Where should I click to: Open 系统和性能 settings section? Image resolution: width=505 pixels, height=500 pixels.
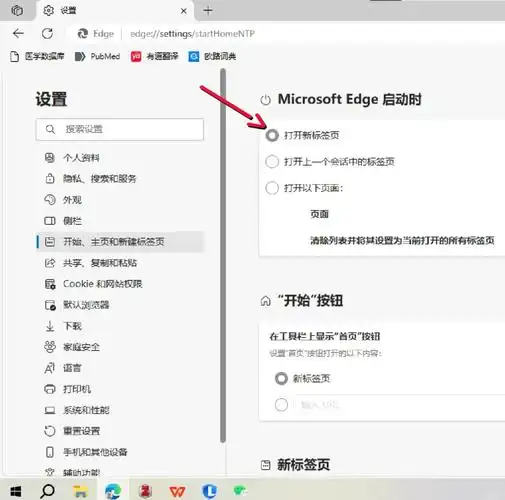click(x=120, y=410)
